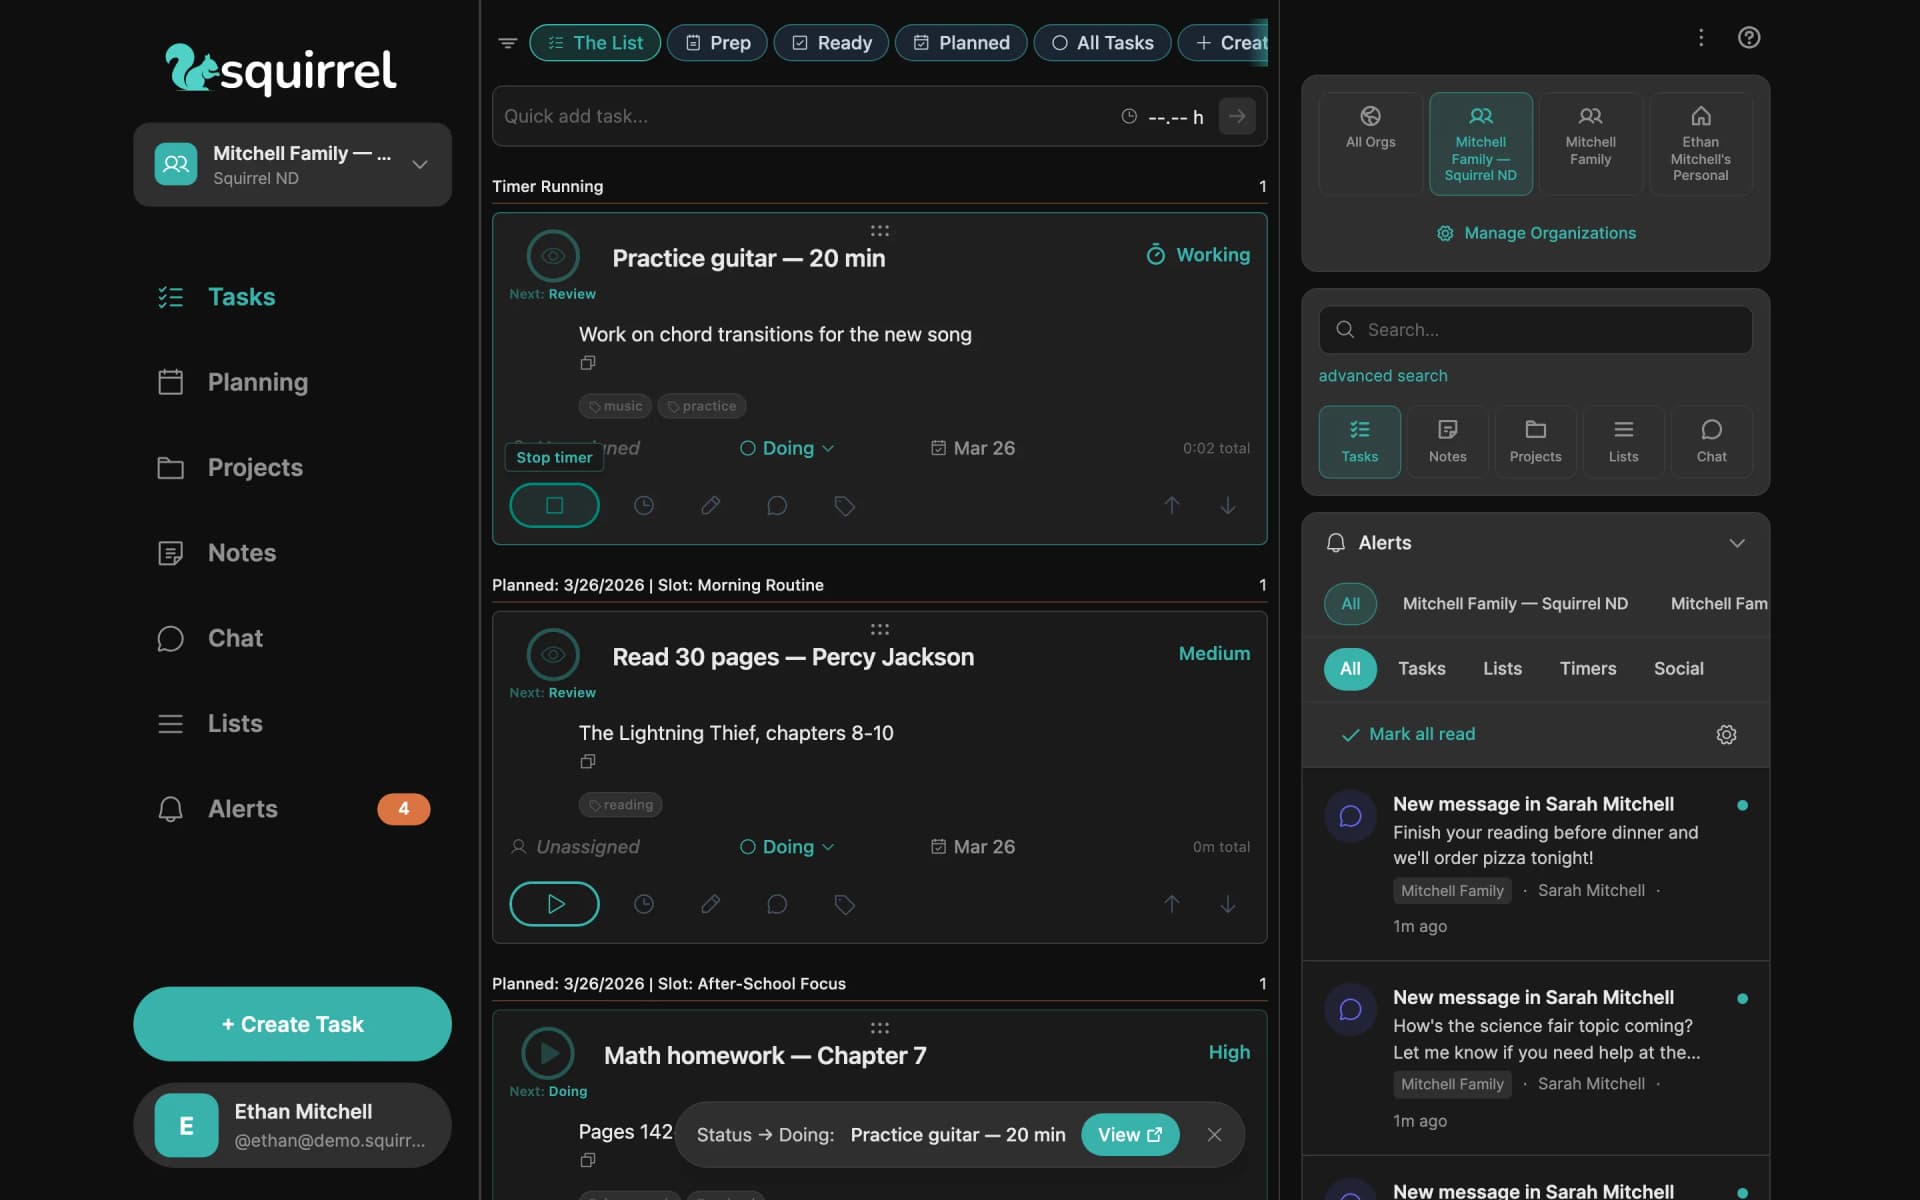Edit Read 30 pages task with pencil icon
1920x1200 pixels.
pos(710,905)
